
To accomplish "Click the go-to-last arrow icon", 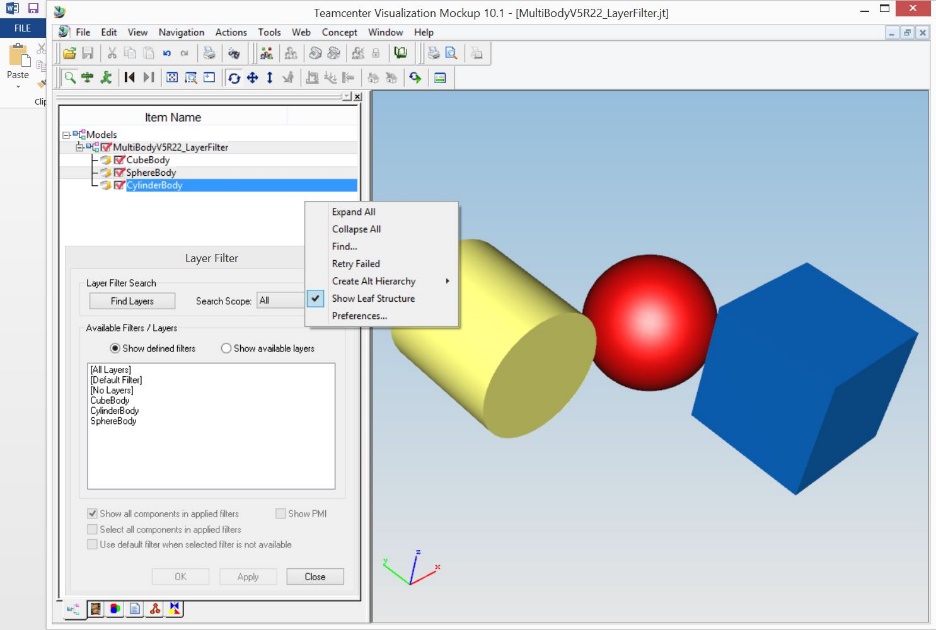I will point(148,78).
